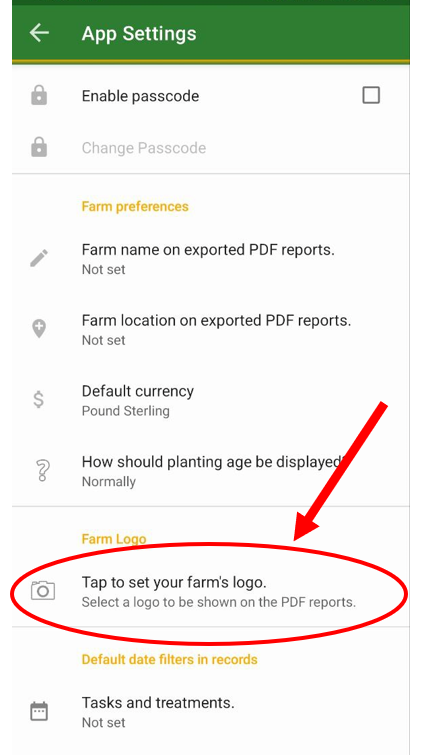Image resolution: width=424 pixels, height=755 pixels.
Task: Tap the calendar icon for tasks
Action: 39,711
